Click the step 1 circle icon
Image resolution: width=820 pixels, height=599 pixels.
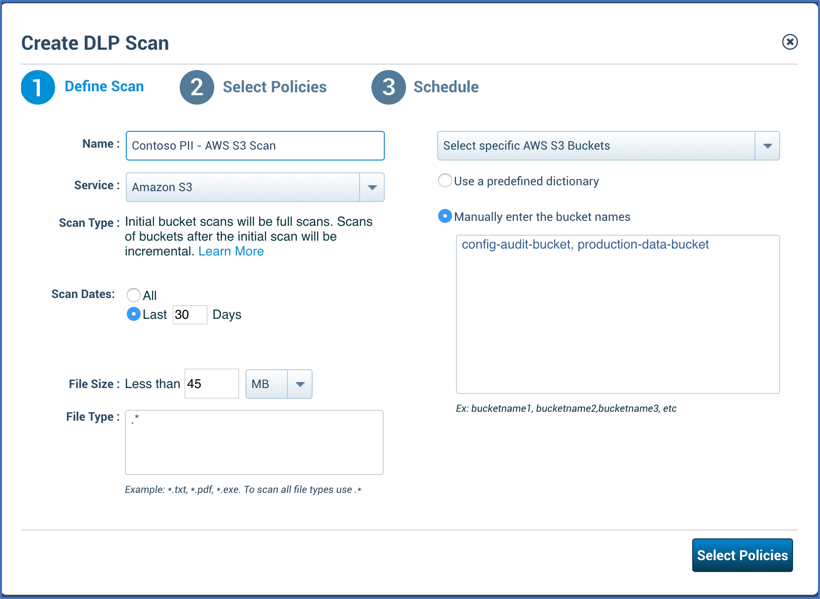click(x=38, y=87)
